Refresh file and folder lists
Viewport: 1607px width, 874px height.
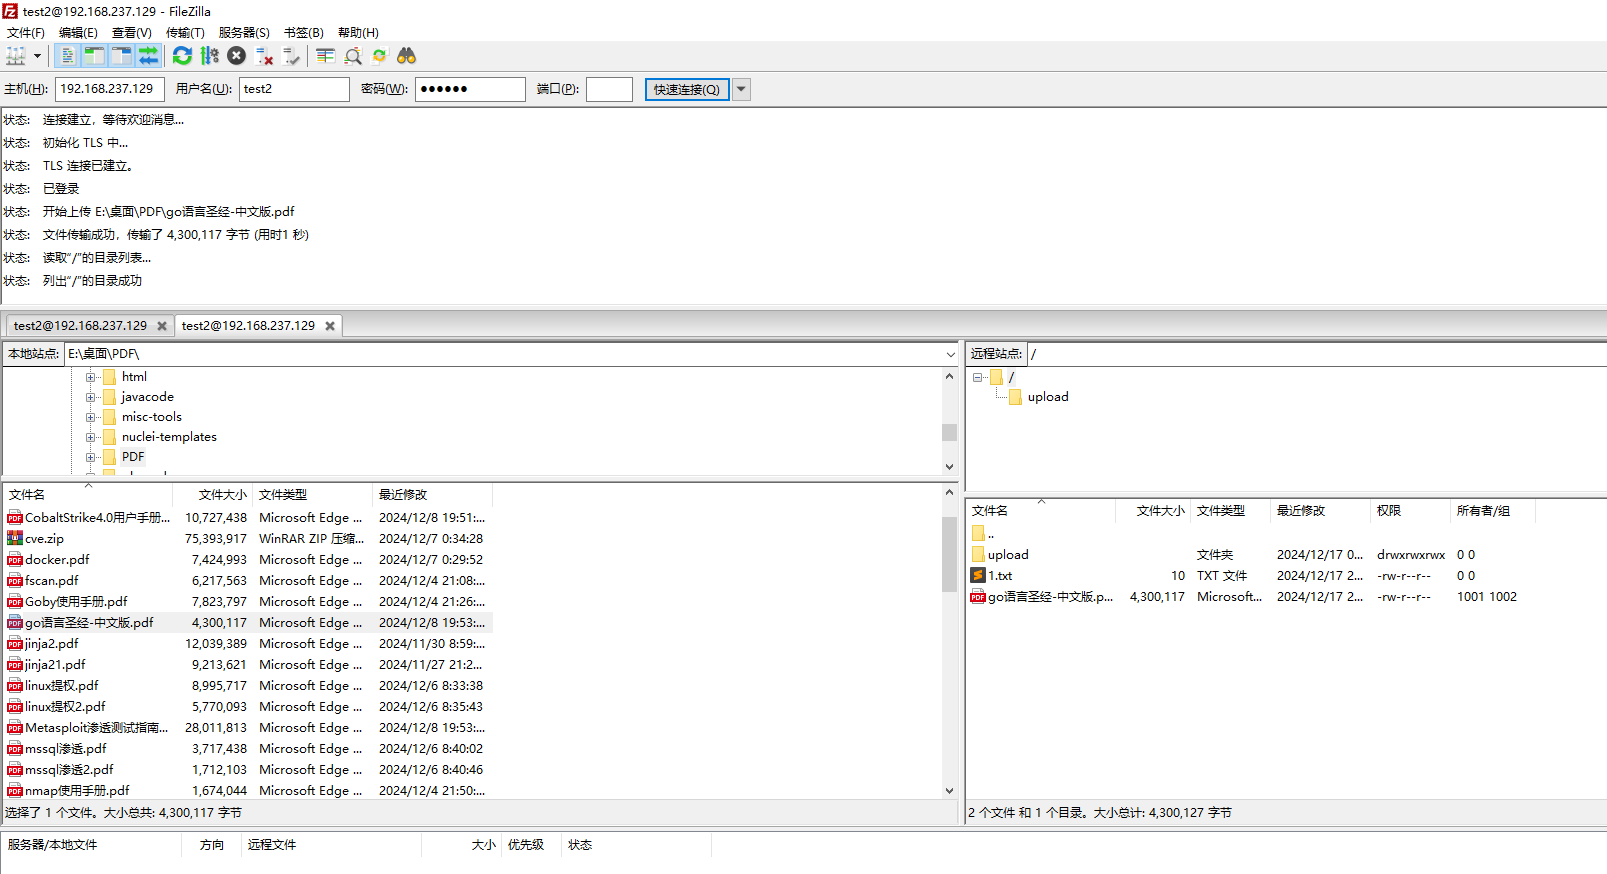(x=182, y=56)
